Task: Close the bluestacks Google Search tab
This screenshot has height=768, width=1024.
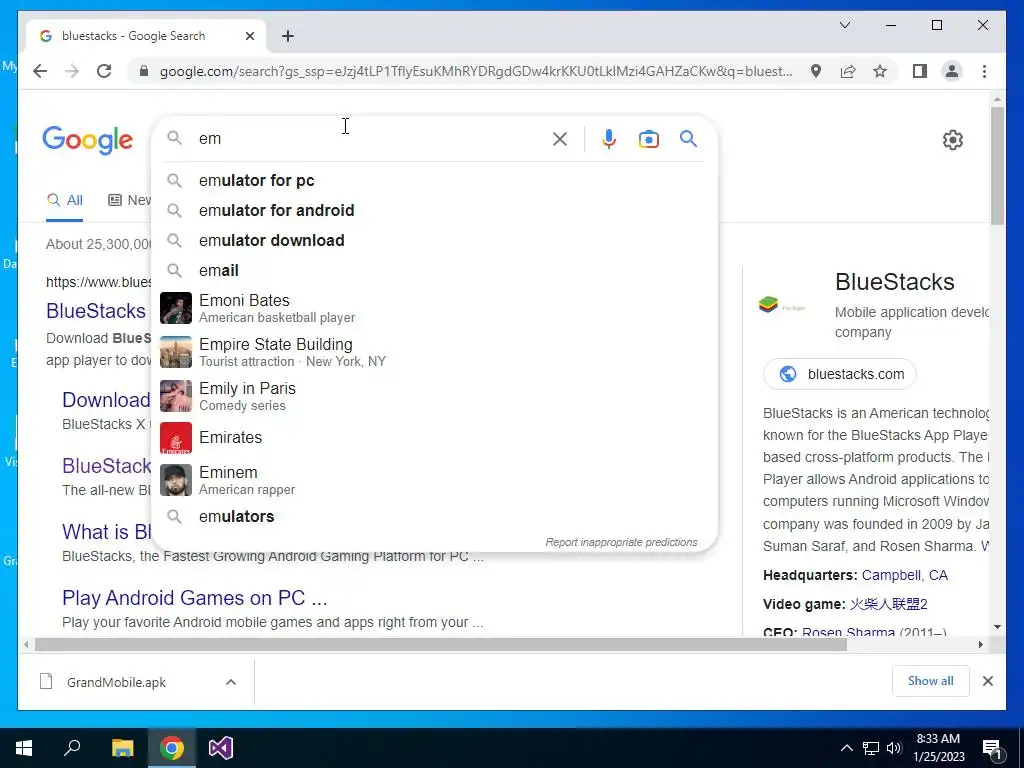Action: (x=249, y=36)
